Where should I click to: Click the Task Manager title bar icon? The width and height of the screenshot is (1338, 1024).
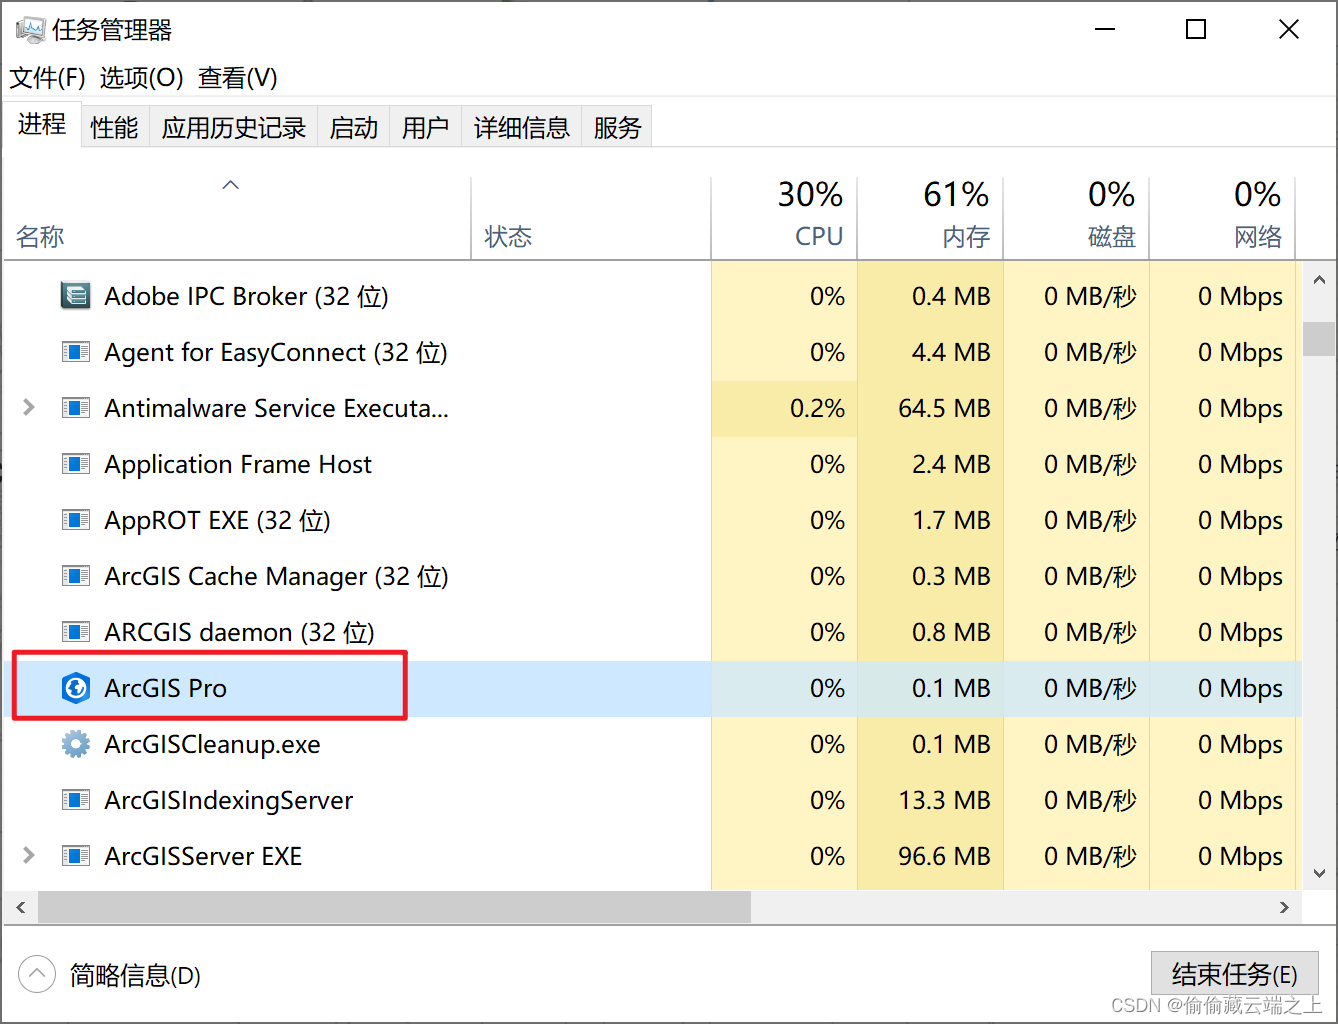click(x=31, y=30)
